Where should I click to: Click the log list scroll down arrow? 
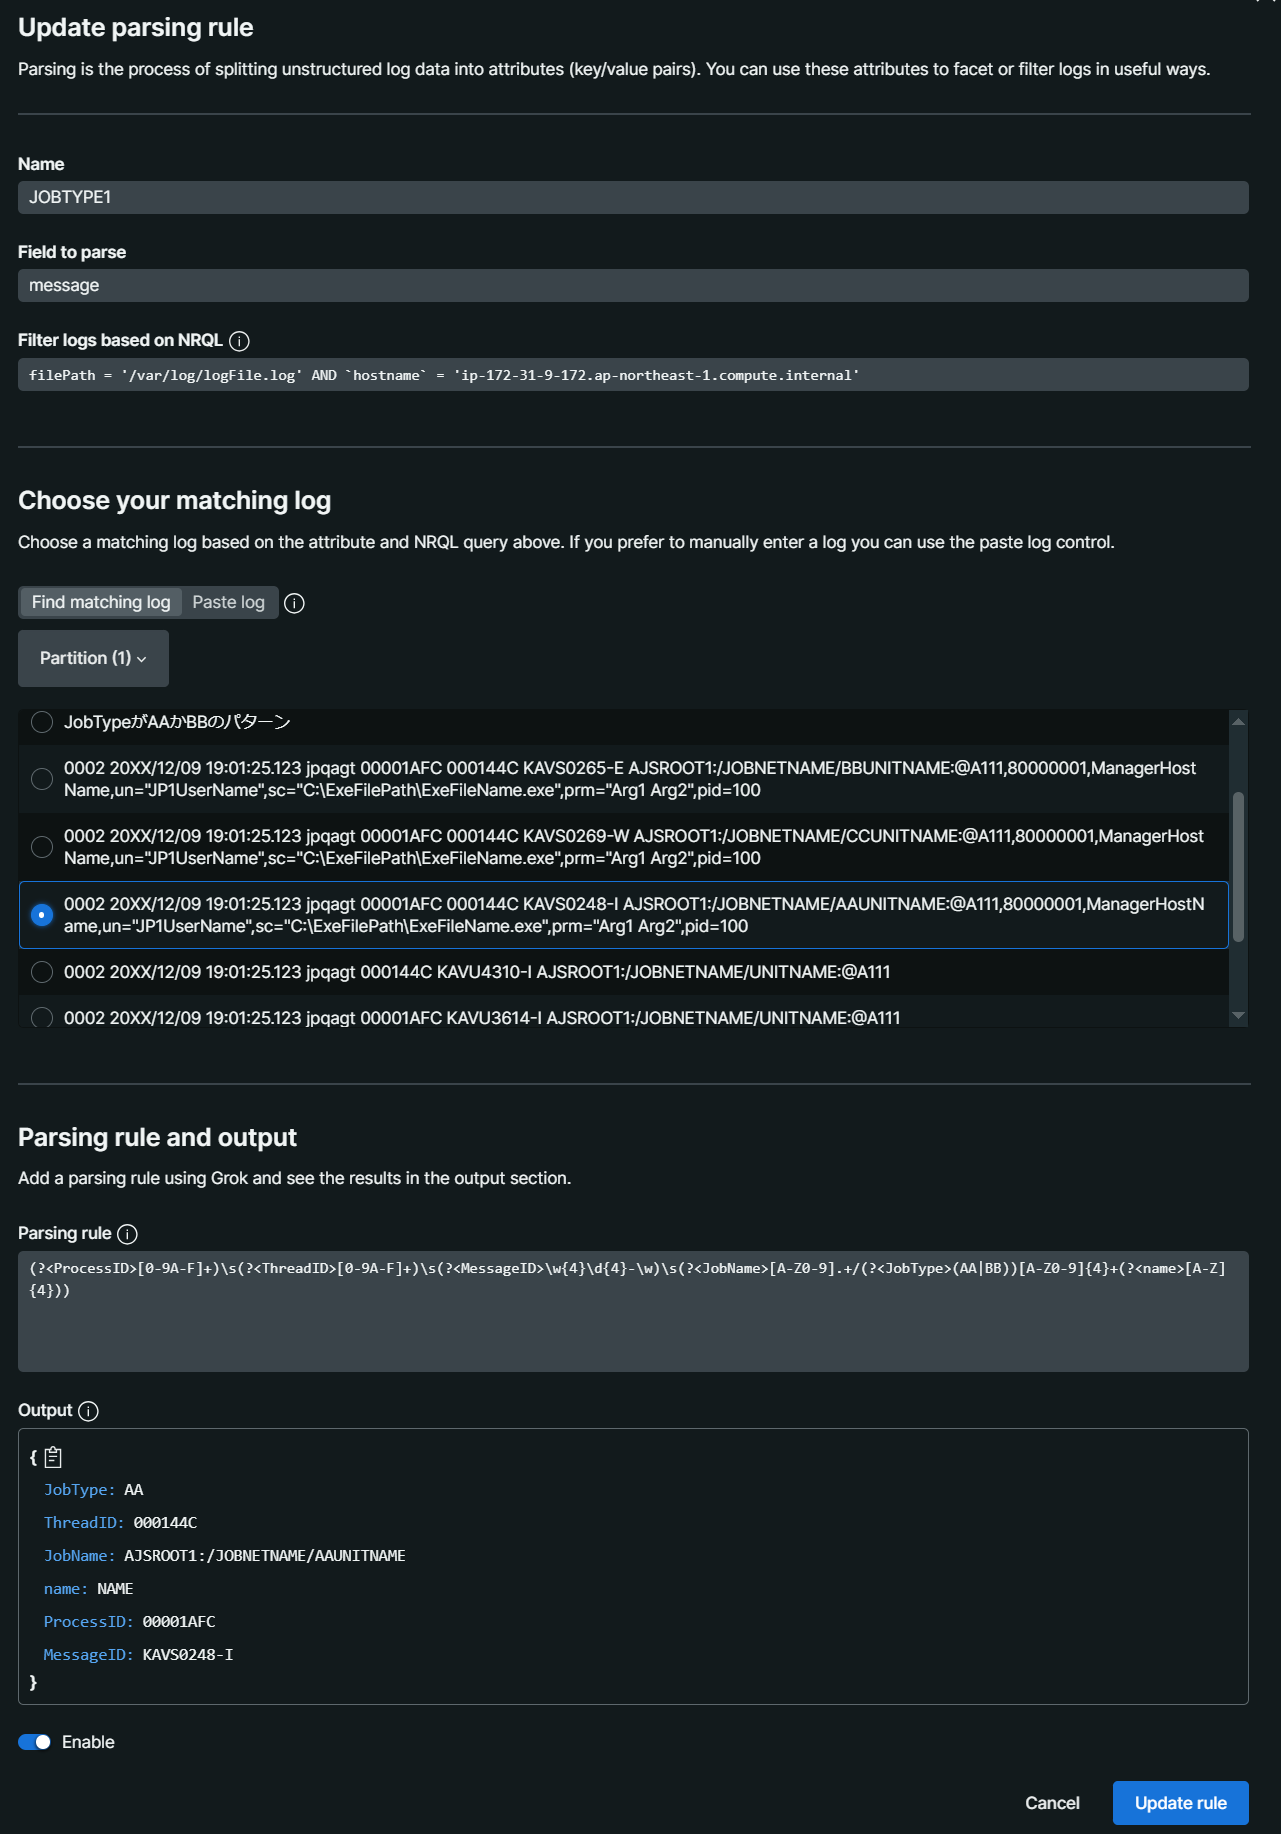point(1238,1015)
